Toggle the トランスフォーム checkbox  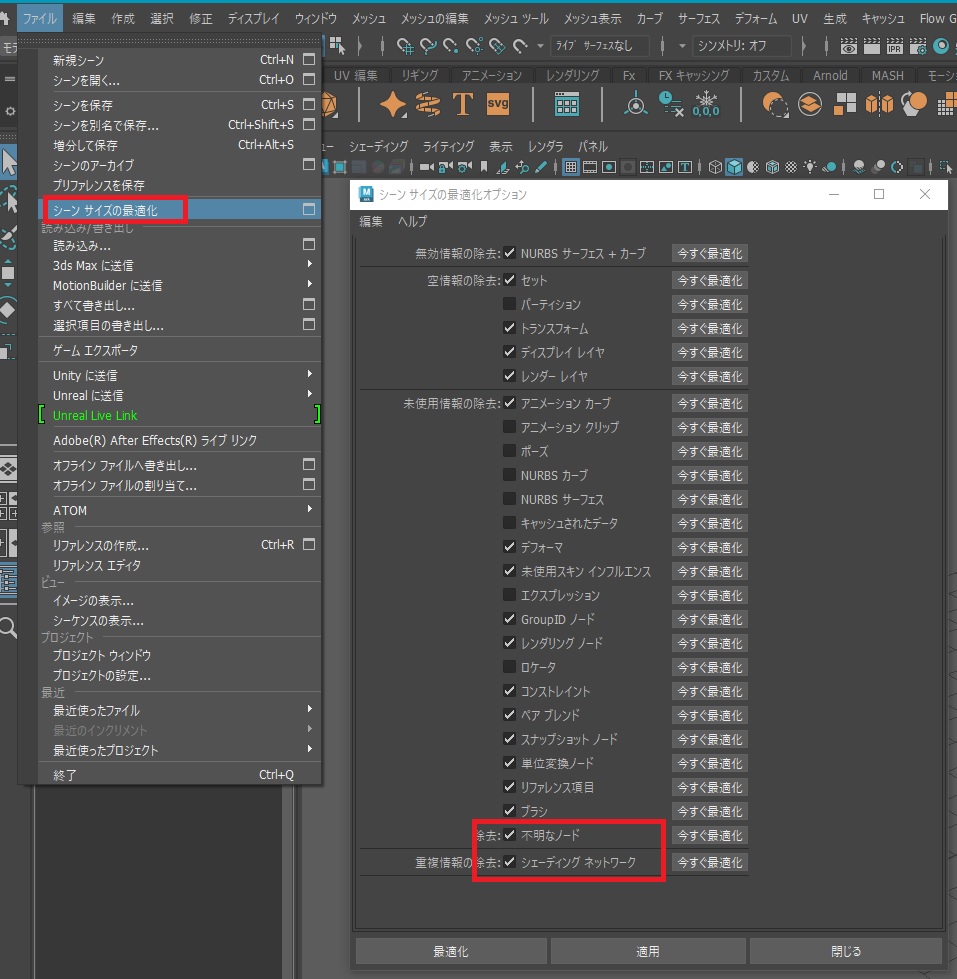pyautogui.click(x=509, y=328)
